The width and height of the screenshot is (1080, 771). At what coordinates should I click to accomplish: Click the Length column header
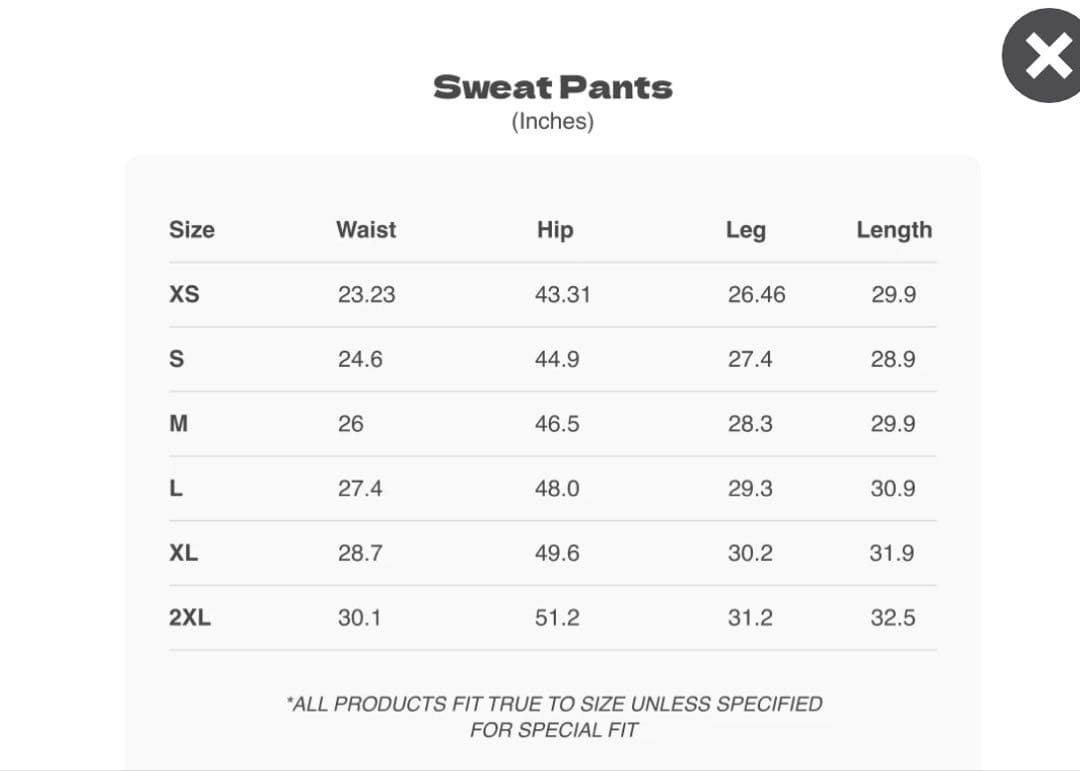click(893, 230)
